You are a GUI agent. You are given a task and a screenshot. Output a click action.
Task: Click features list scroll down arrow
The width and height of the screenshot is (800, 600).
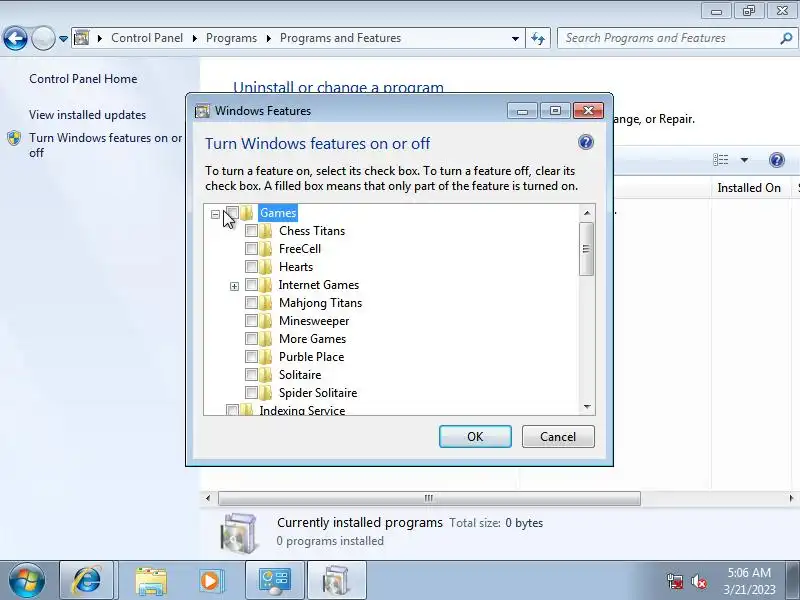point(587,407)
